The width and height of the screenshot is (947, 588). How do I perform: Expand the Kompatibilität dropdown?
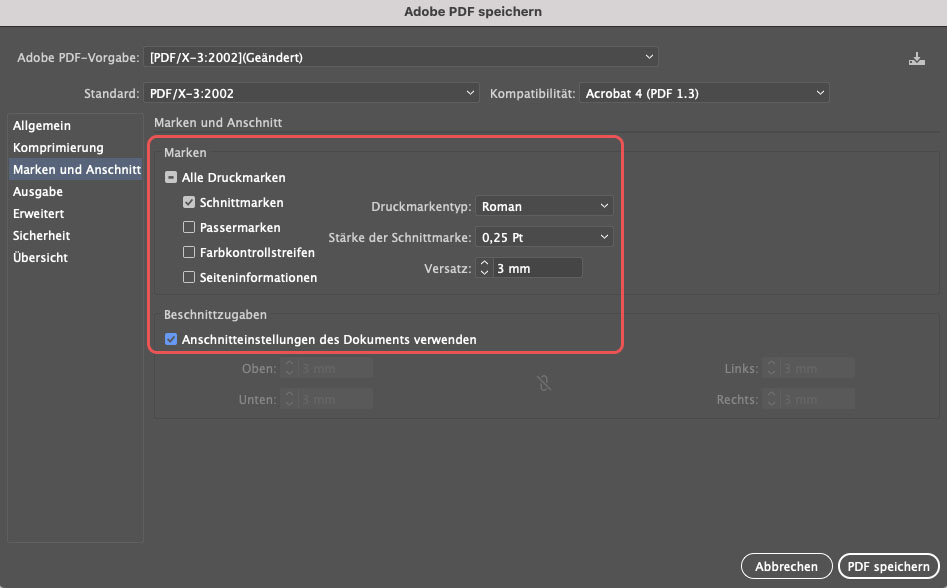point(704,93)
